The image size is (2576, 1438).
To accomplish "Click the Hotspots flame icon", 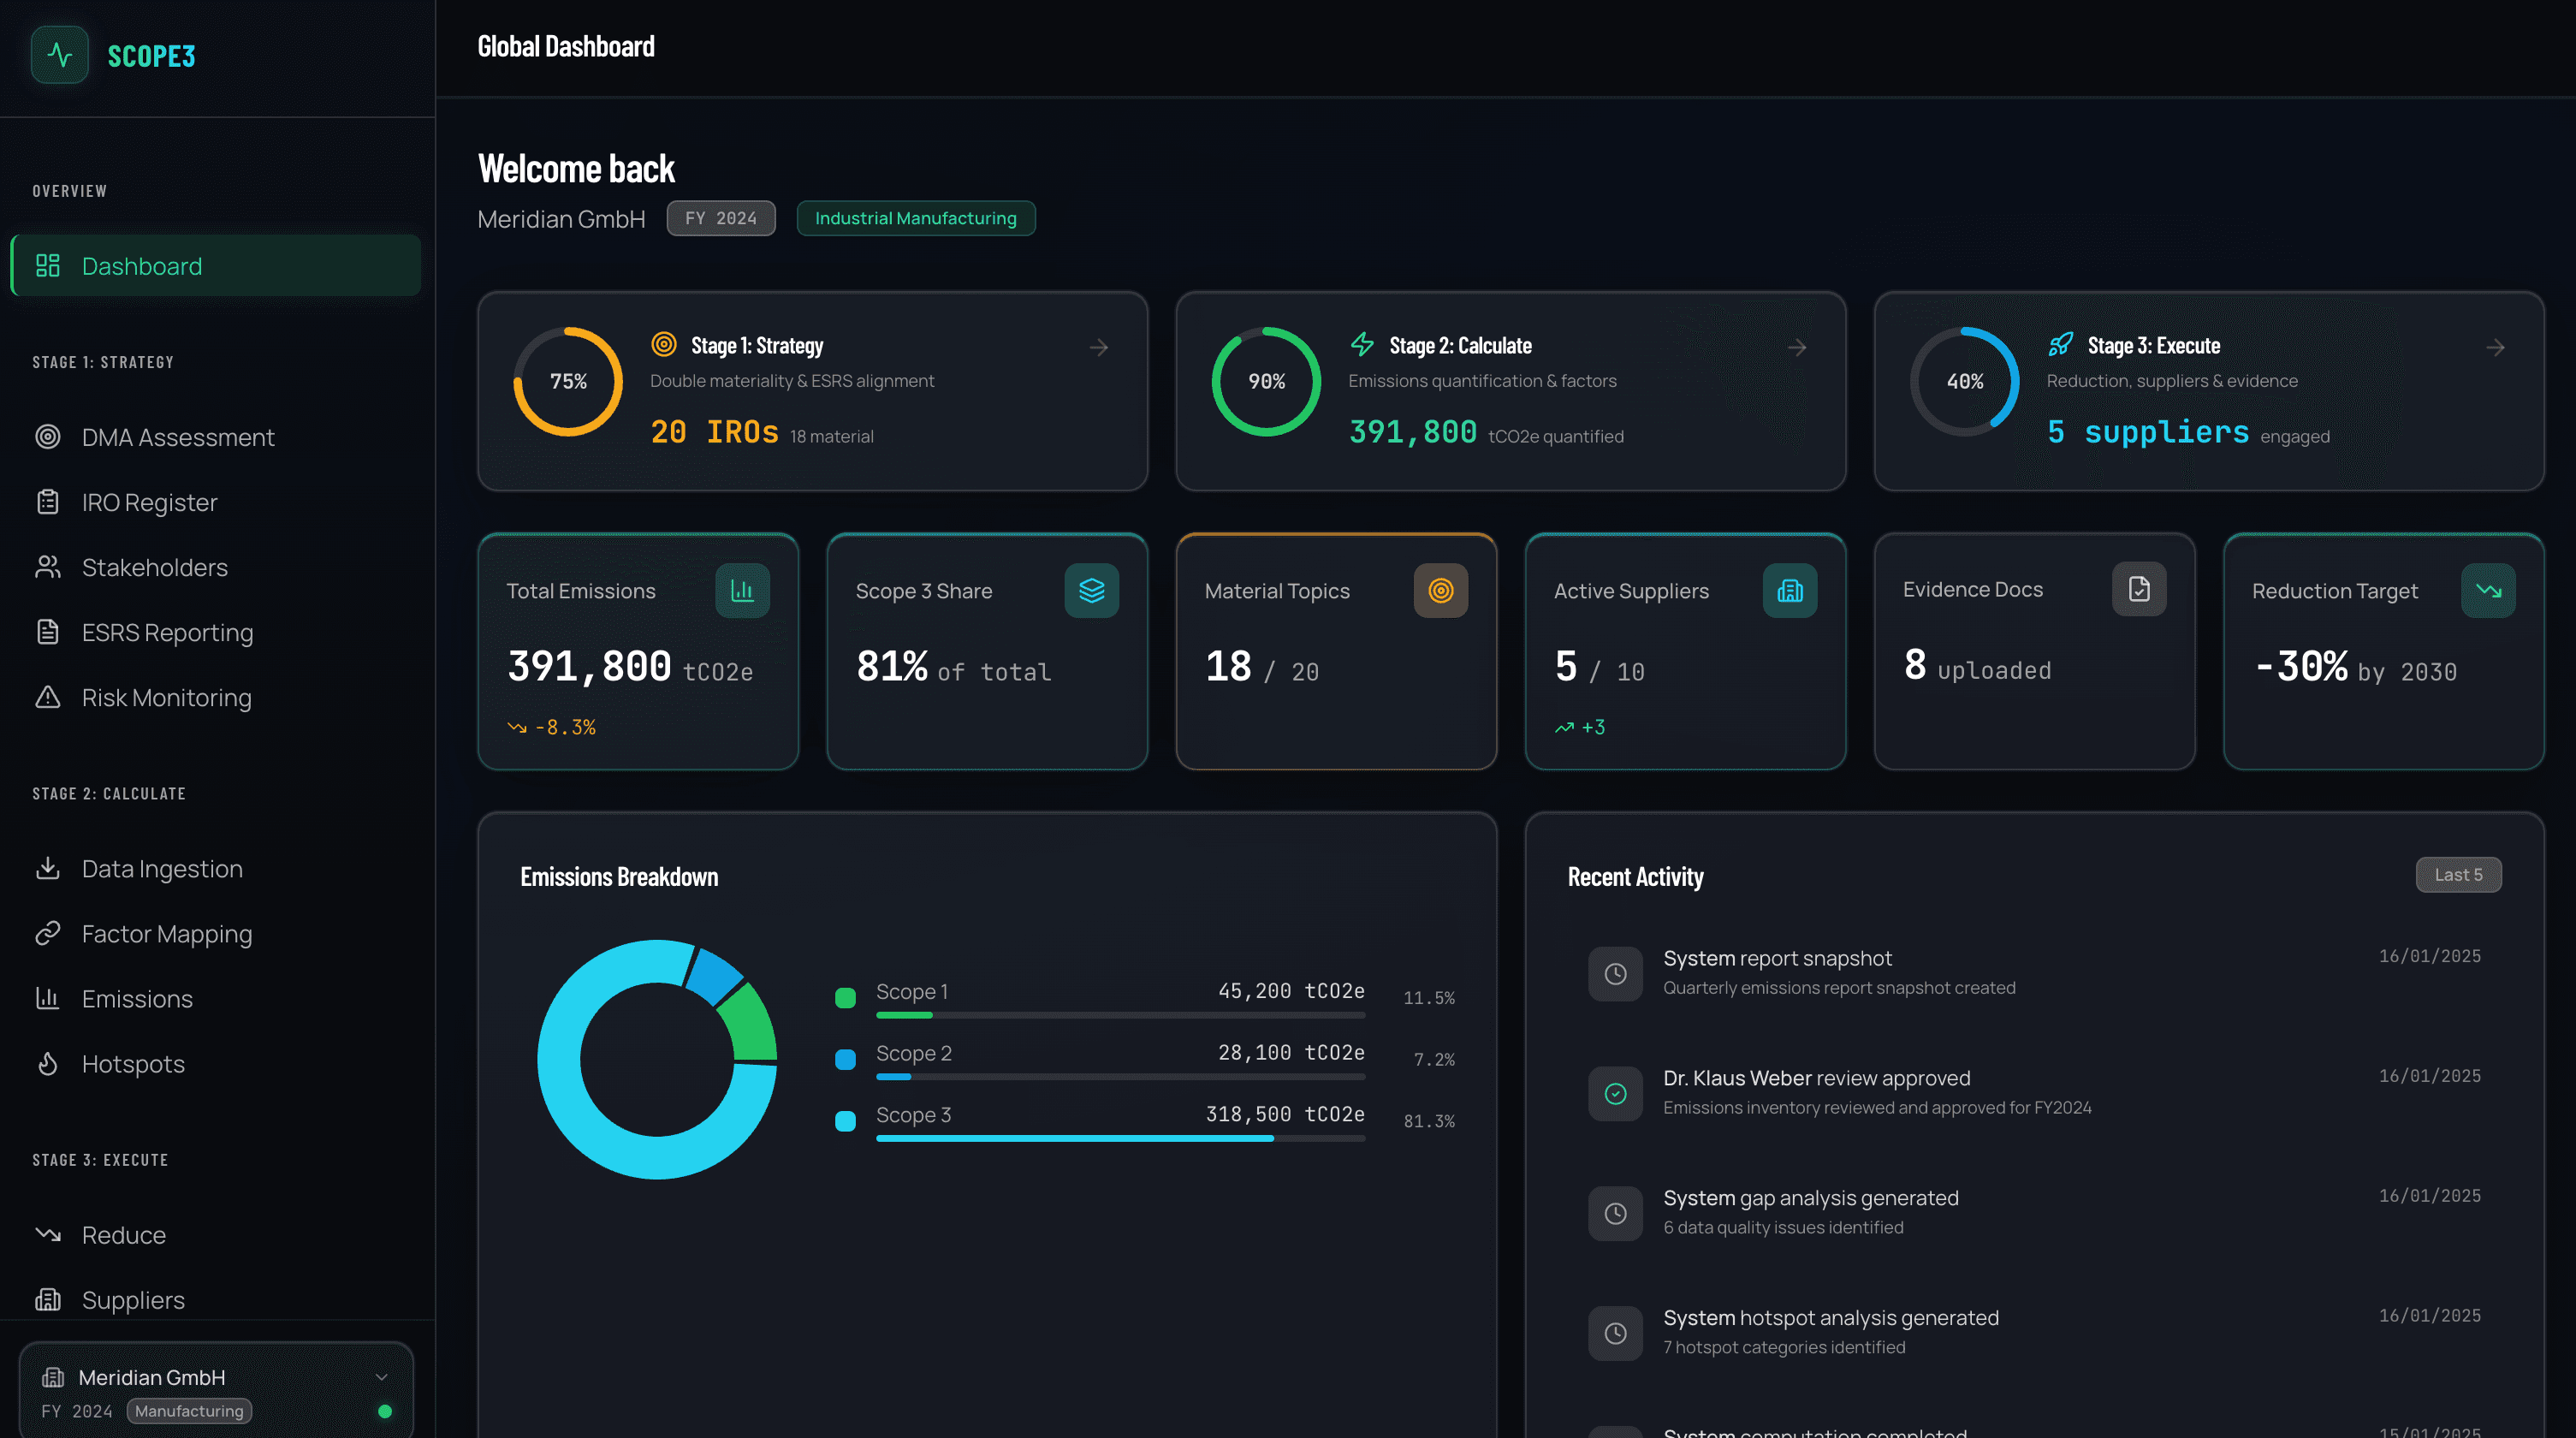I will click(48, 1063).
